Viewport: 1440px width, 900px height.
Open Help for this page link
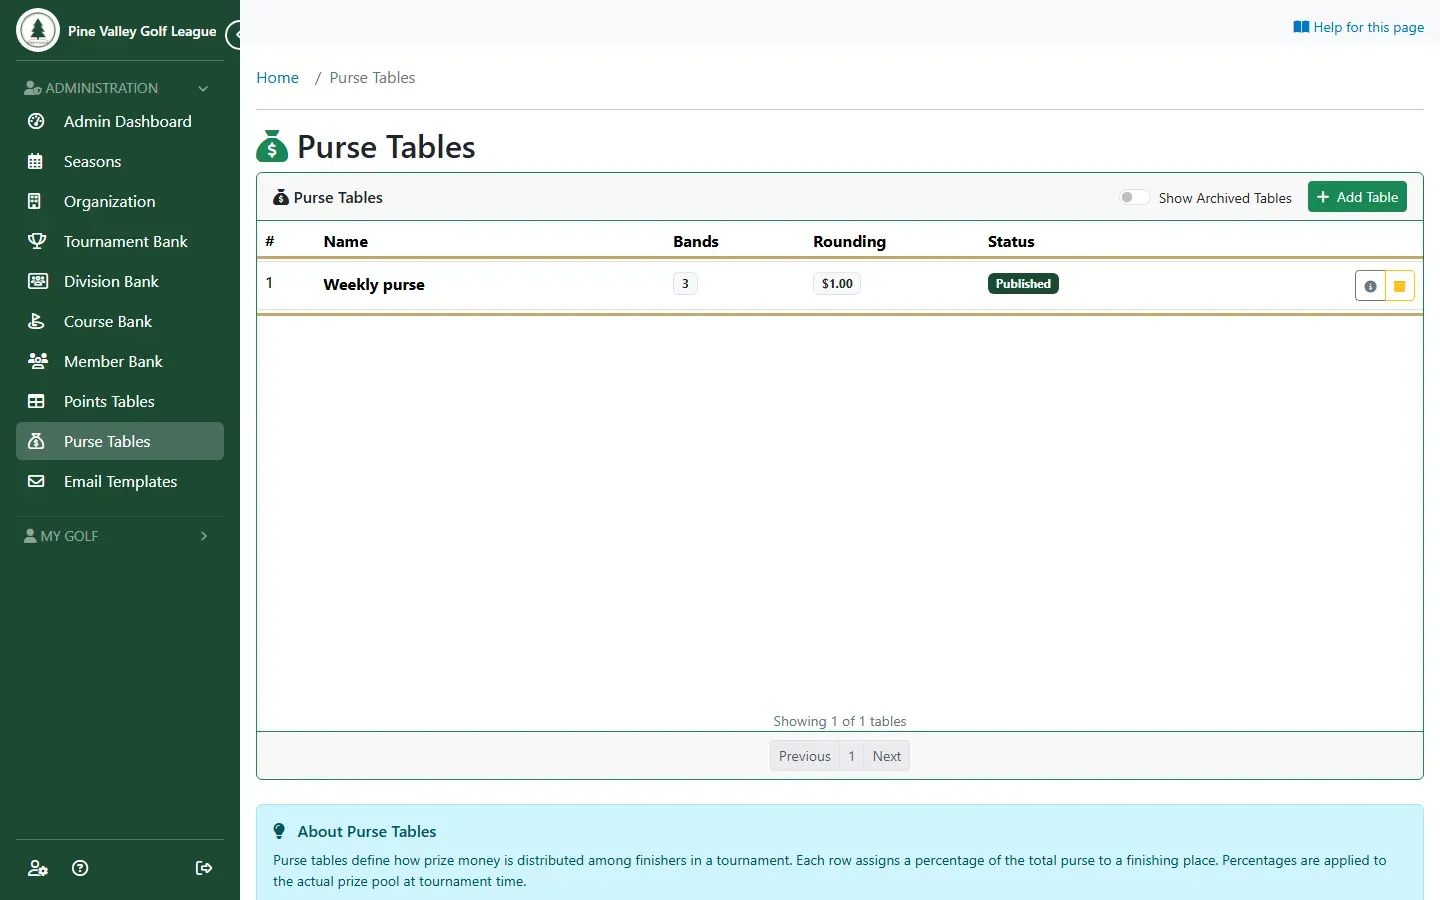1358,27
